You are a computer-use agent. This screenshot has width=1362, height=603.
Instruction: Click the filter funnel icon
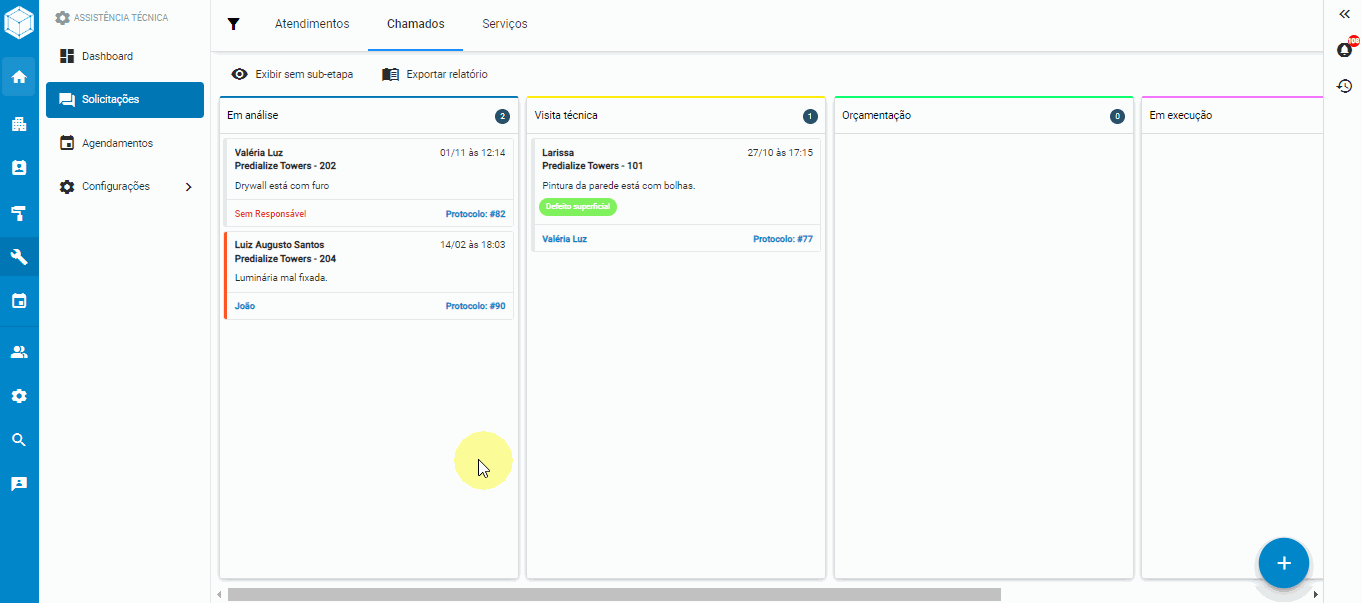234,24
